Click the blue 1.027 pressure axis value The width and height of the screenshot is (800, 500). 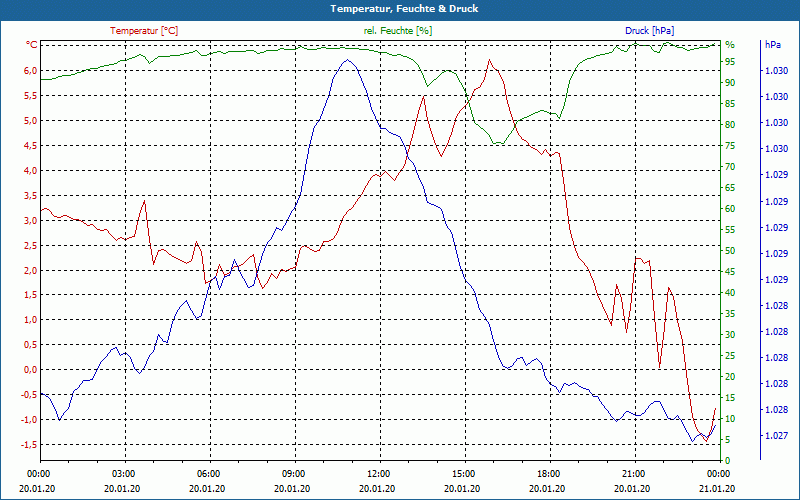tap(776, 436)
